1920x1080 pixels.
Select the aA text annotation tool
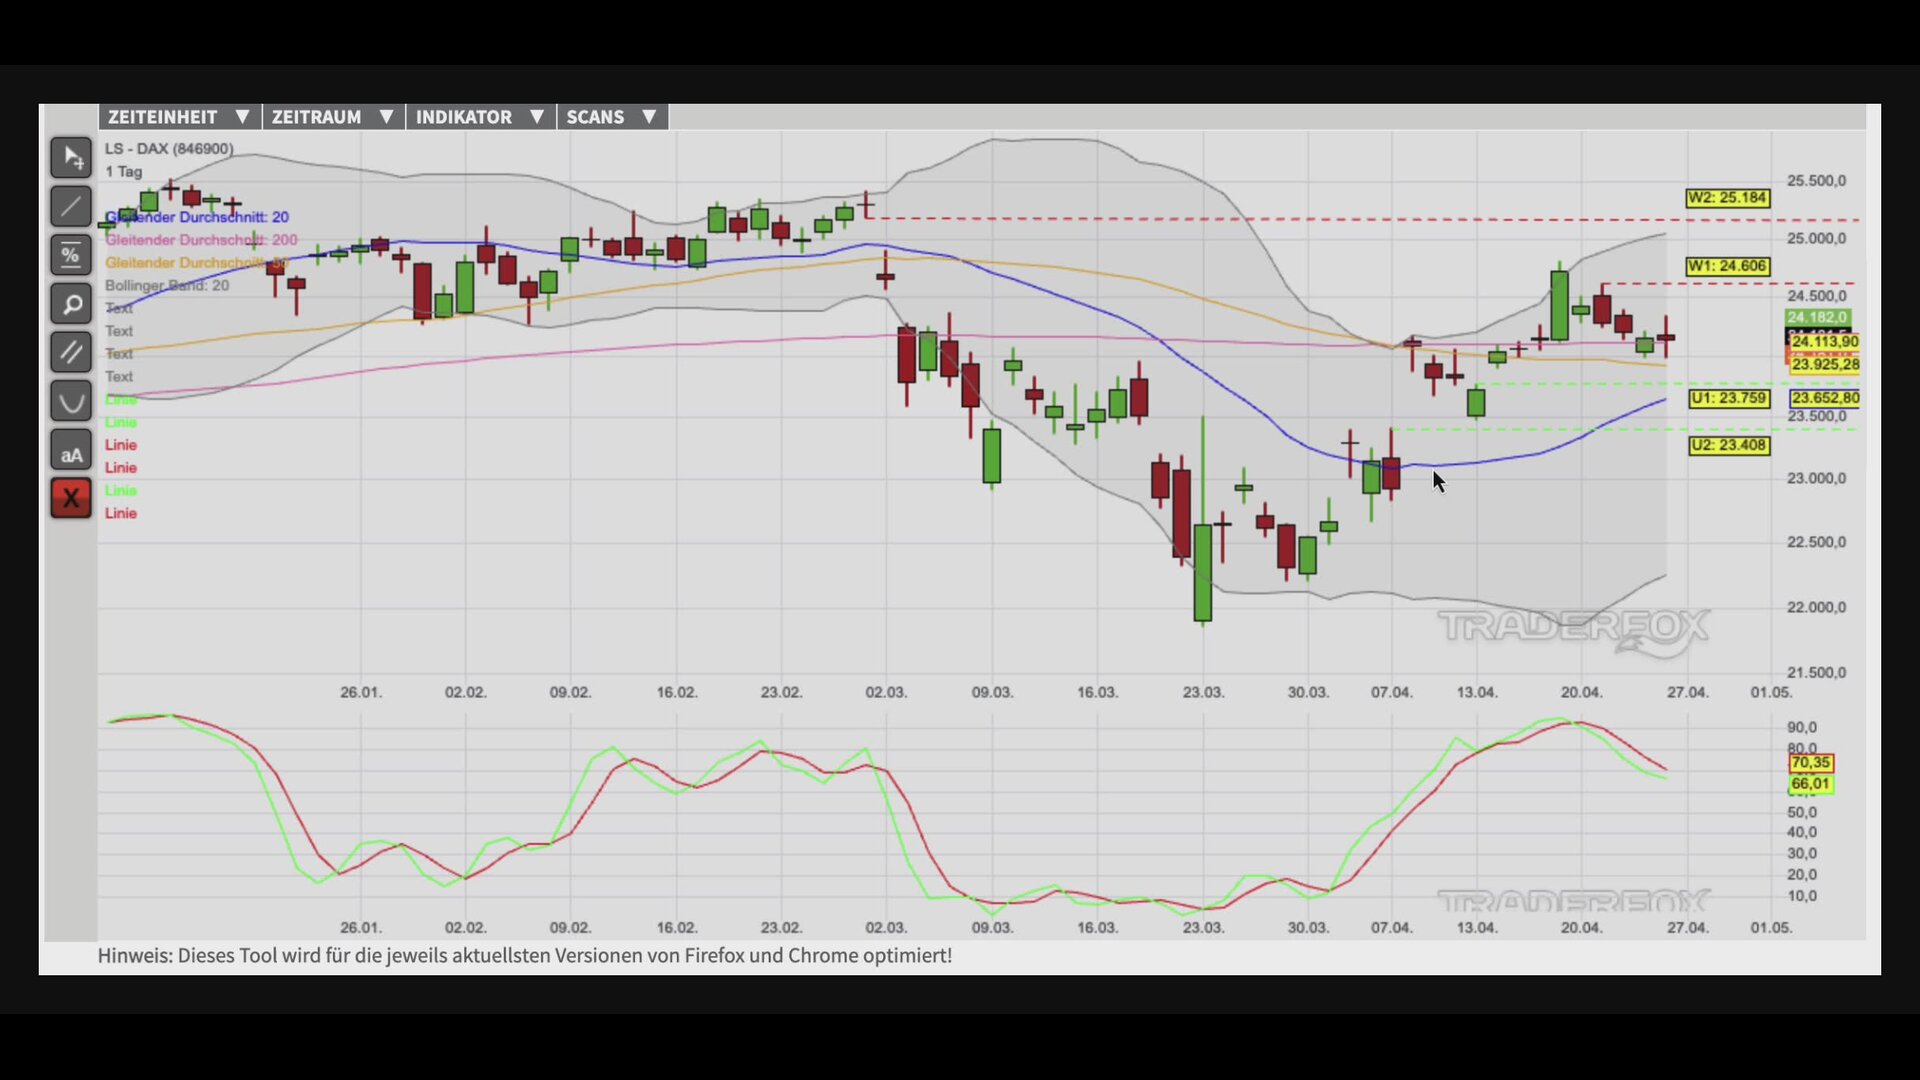coord(71,451)
